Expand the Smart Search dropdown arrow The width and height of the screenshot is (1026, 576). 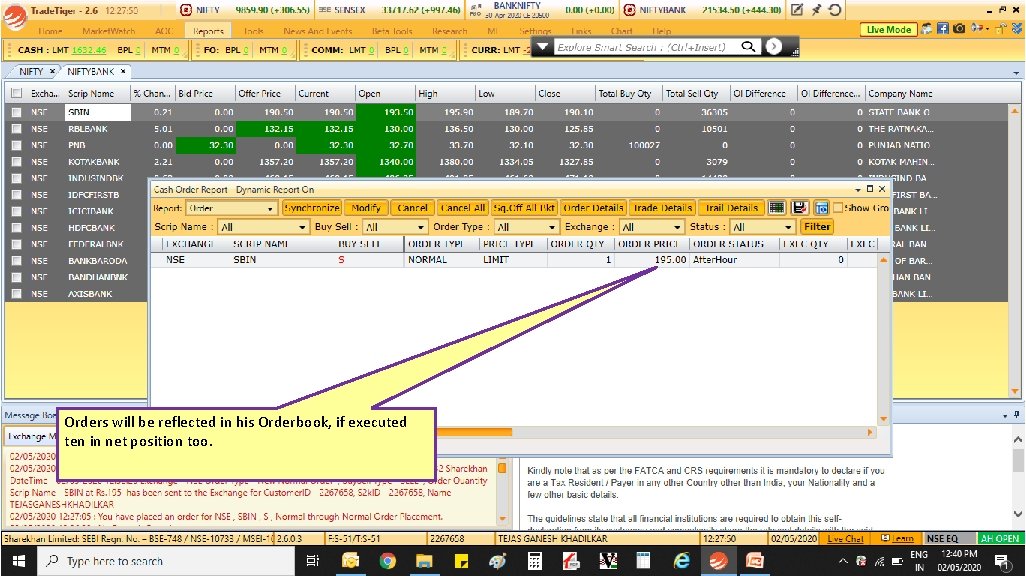click(542, 46)
